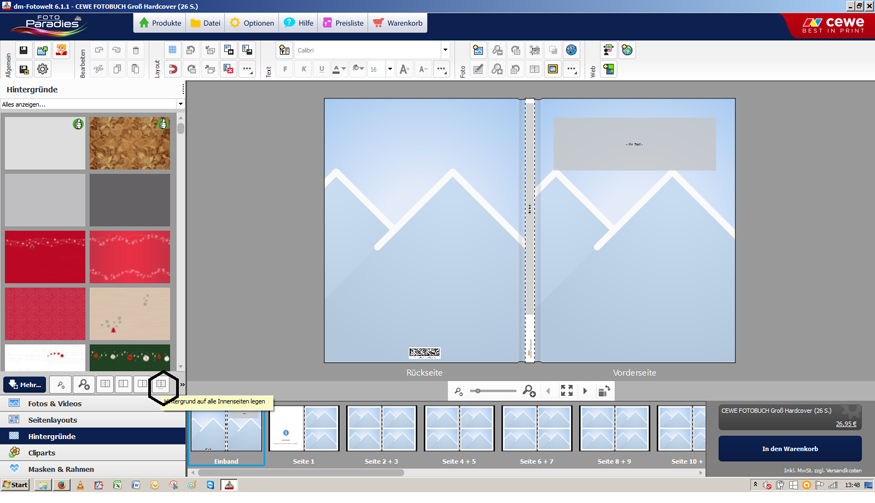Viewport: 875px width, 503px height.
Task: Click the zoom-in magnifier beside zoom slider
Action: point(529,391)
